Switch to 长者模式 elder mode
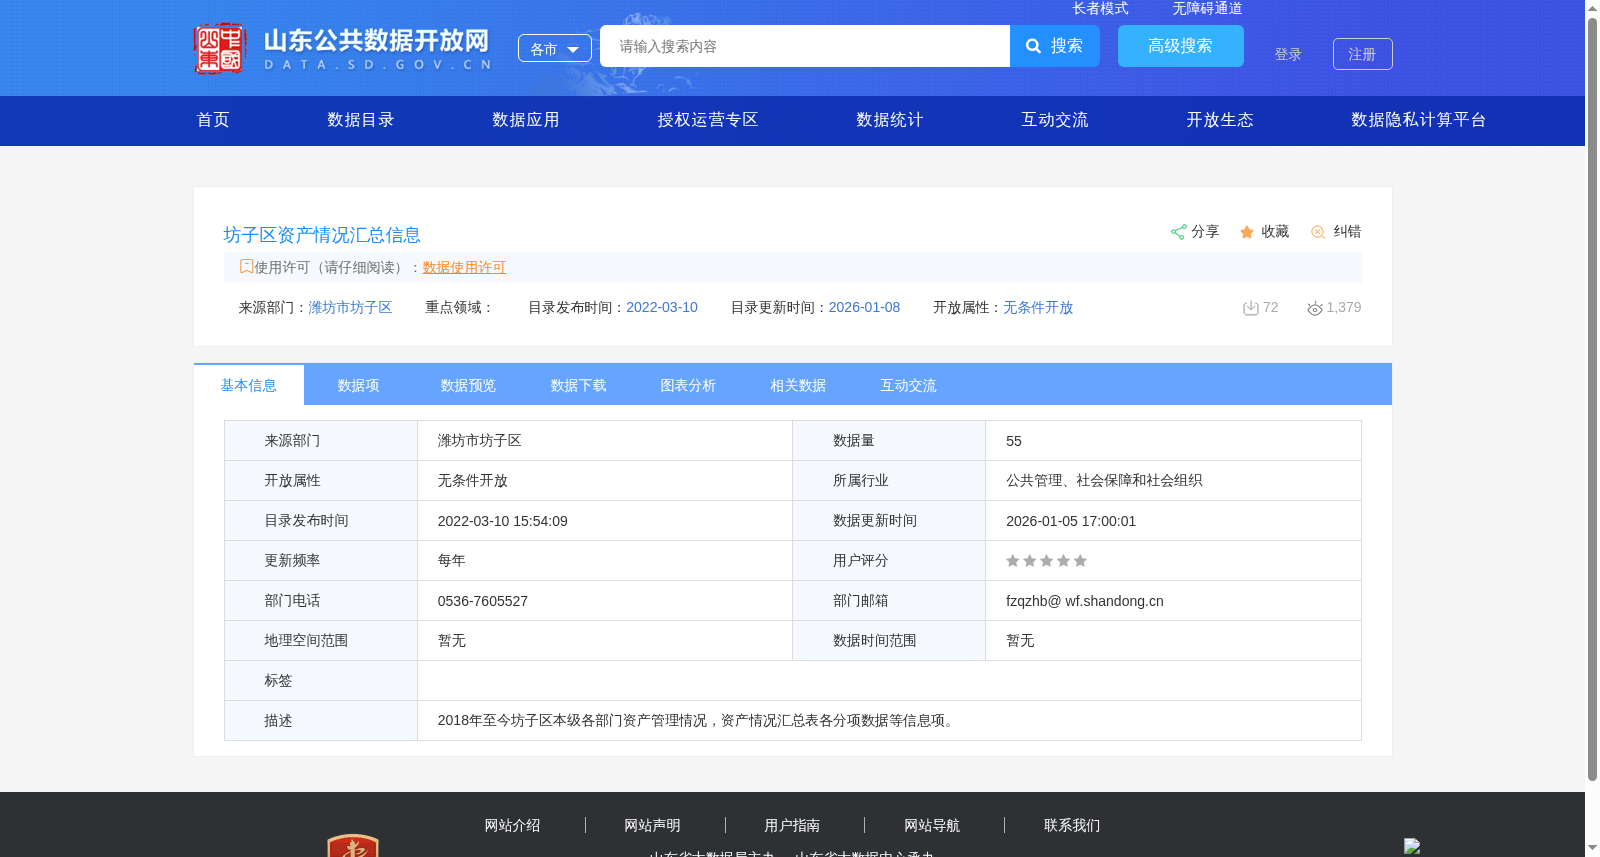The image size is (1600, 857). [x=1100, y=8]
